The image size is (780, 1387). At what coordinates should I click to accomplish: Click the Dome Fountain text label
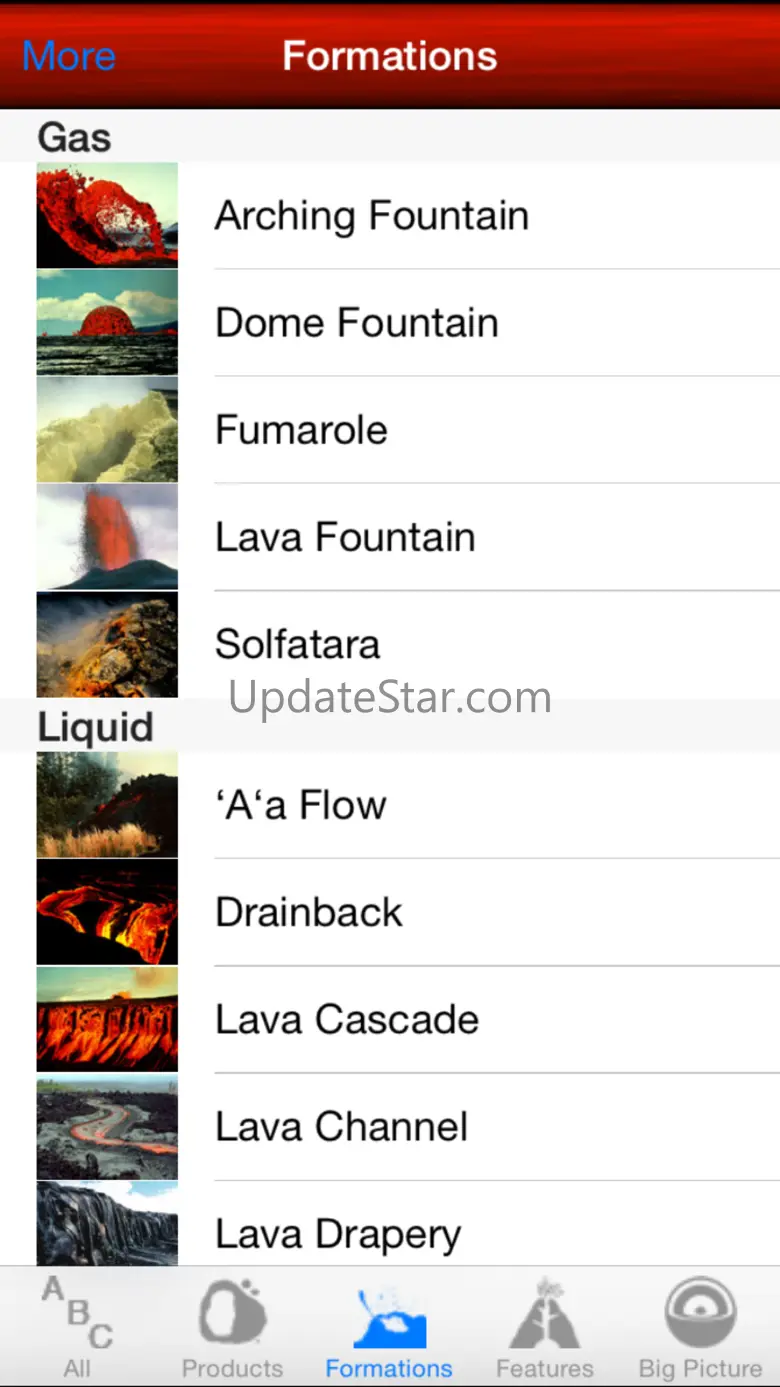point(357,323)
